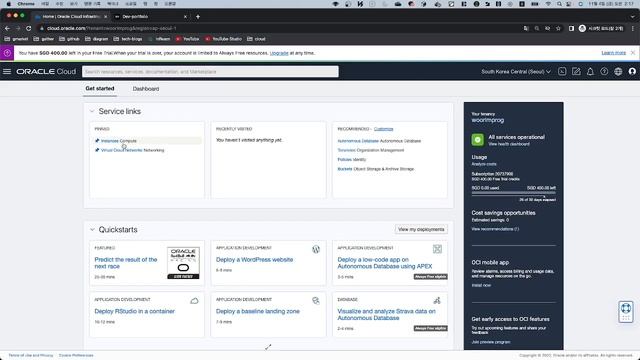Viewport: 640px width, 360px height.
Task: Click the green All services operational check icon
Action: point(478,140)
